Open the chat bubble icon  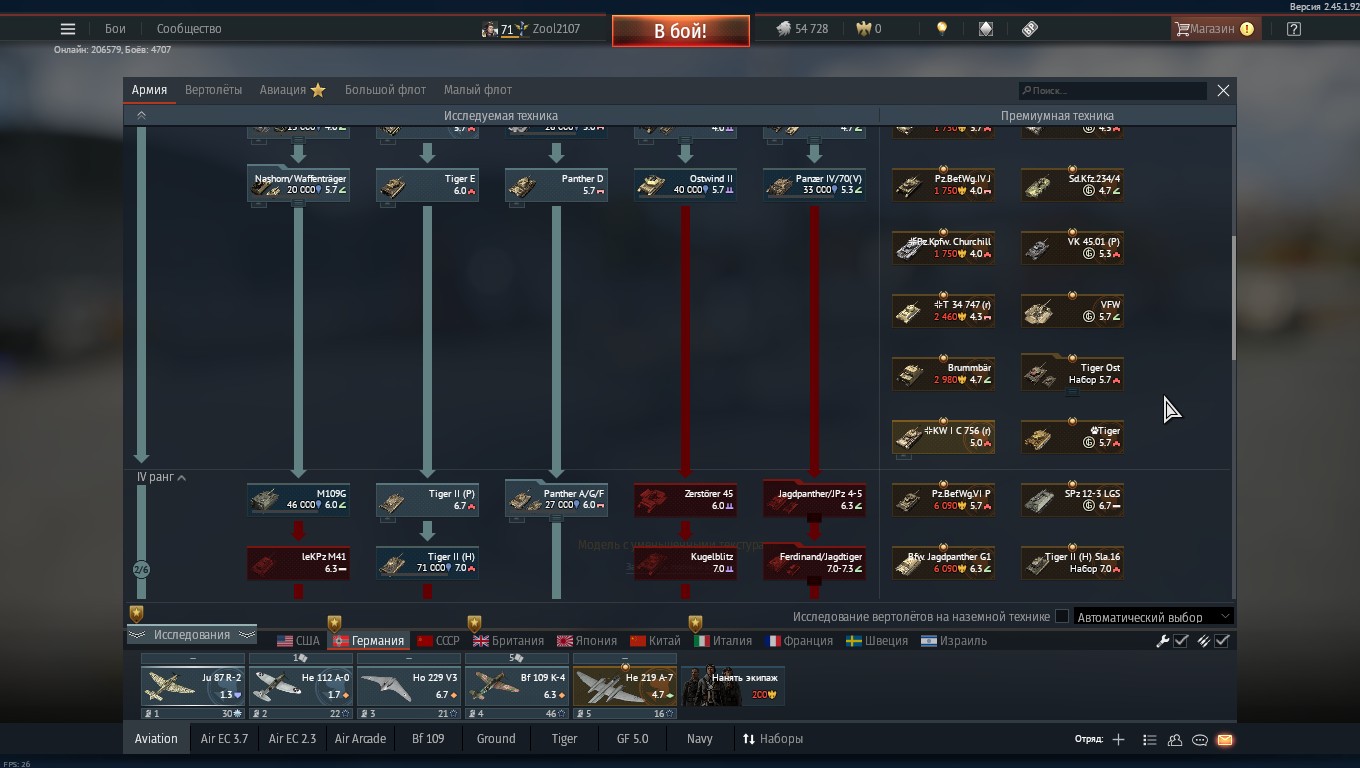[x=1200, y=740]
